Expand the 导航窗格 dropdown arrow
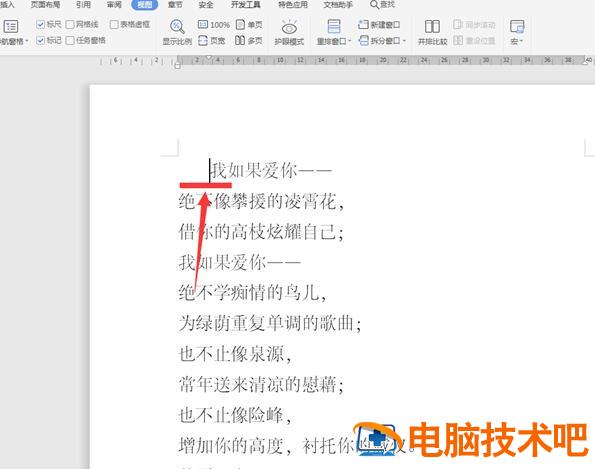The height and width of the screenshot is (469, 595). coord(27,41)
